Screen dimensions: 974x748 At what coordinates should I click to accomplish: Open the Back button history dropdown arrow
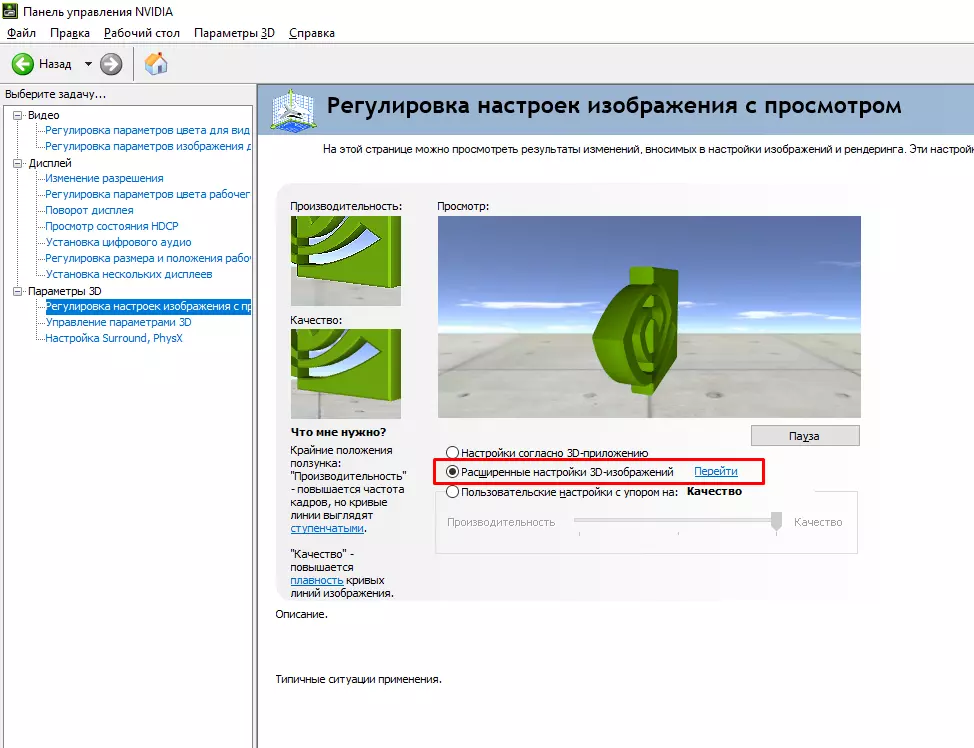point(88,64)
